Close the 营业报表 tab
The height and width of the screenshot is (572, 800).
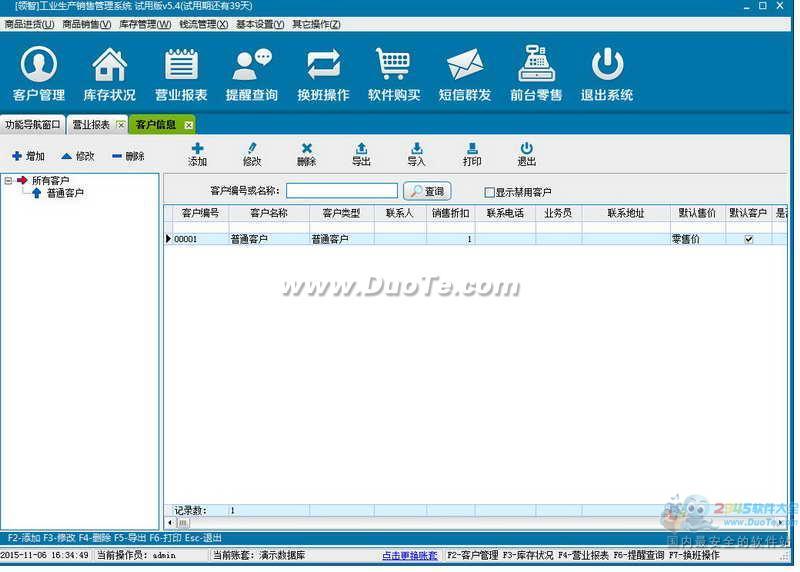(x=120, y=125)
